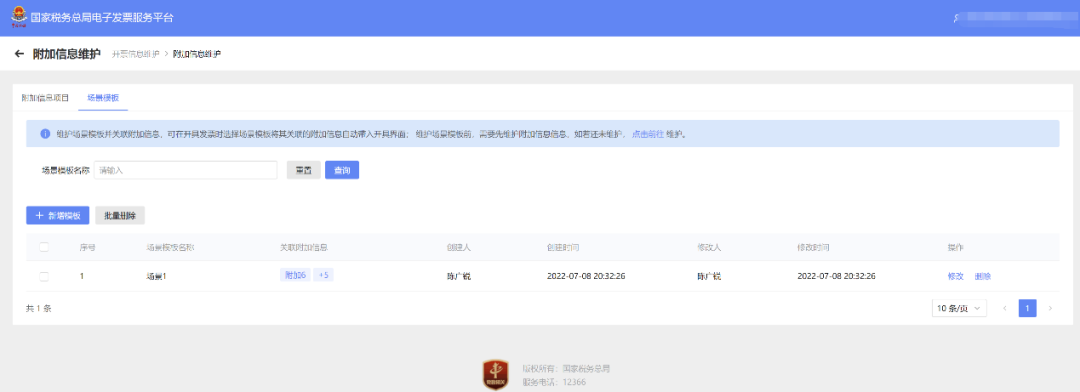Click the 共 1 条 total count text
The width and height of the screenshot is (1080, 392).
[x=39, y=309]
